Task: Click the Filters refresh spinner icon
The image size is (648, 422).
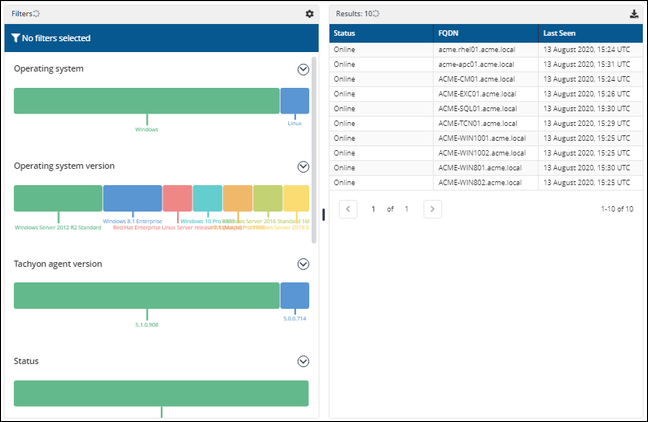Action: pos(37,14)
